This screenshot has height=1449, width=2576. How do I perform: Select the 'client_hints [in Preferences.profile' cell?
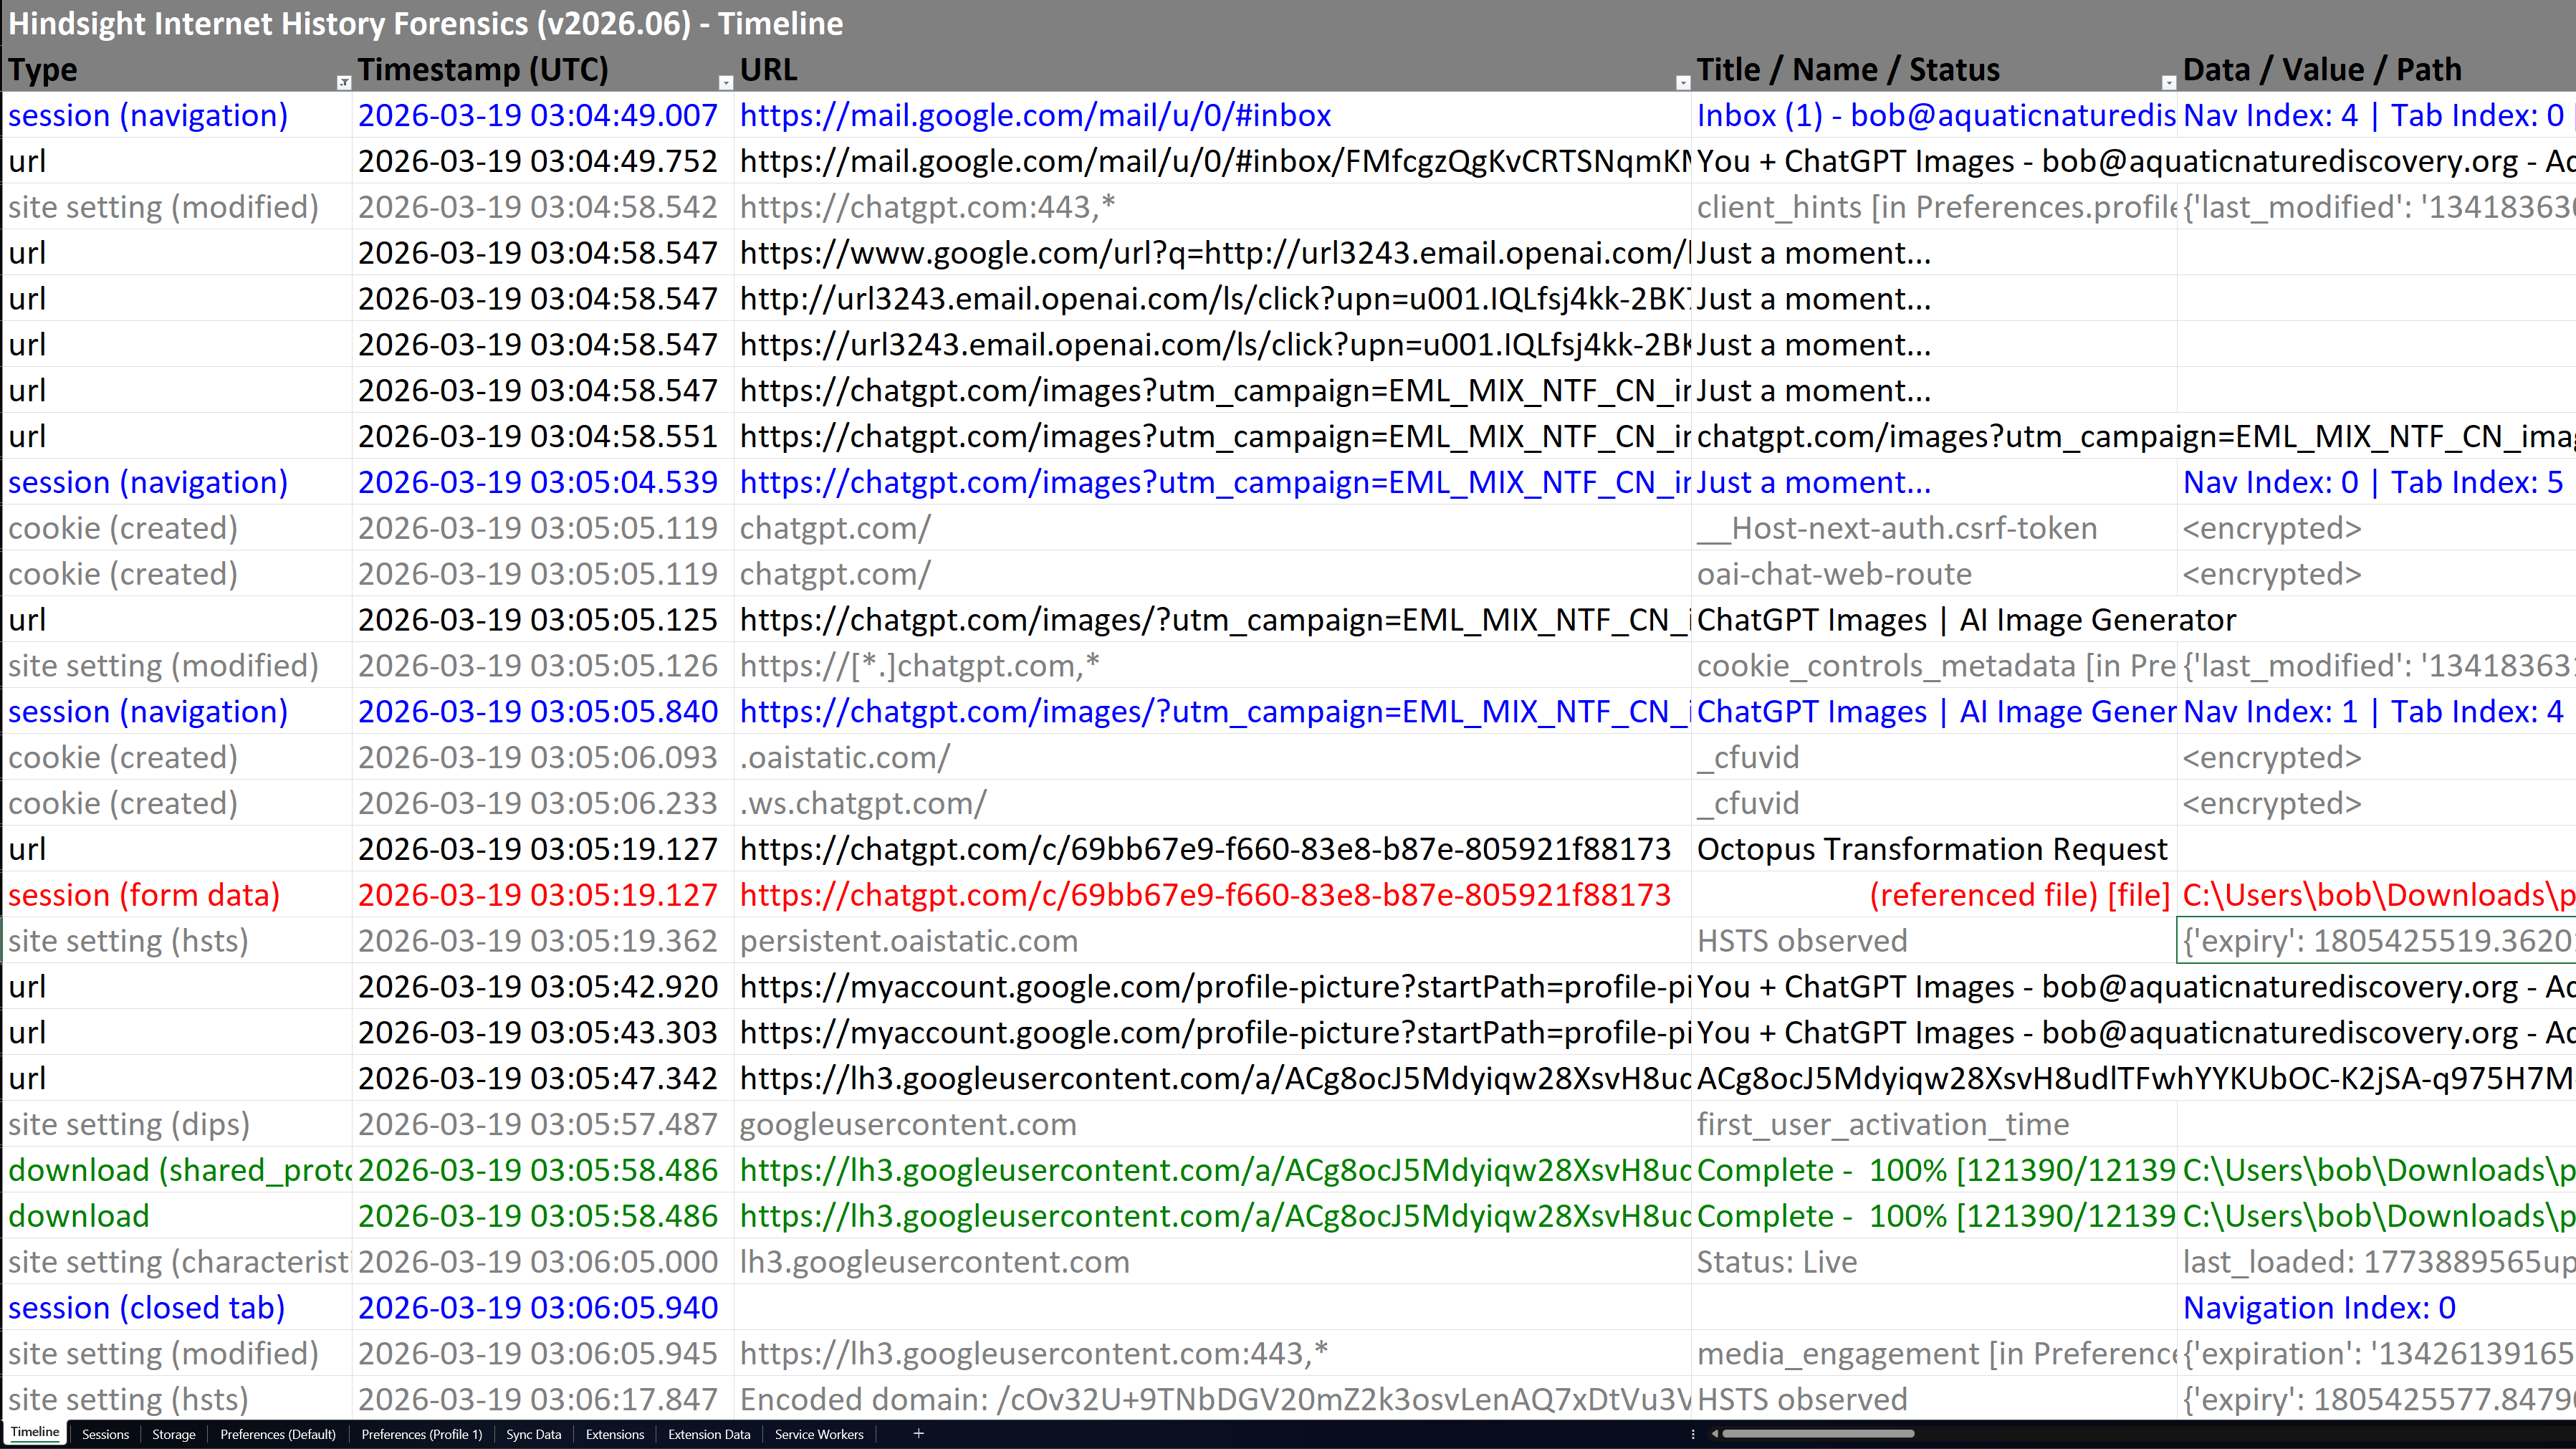(1934, 207)
